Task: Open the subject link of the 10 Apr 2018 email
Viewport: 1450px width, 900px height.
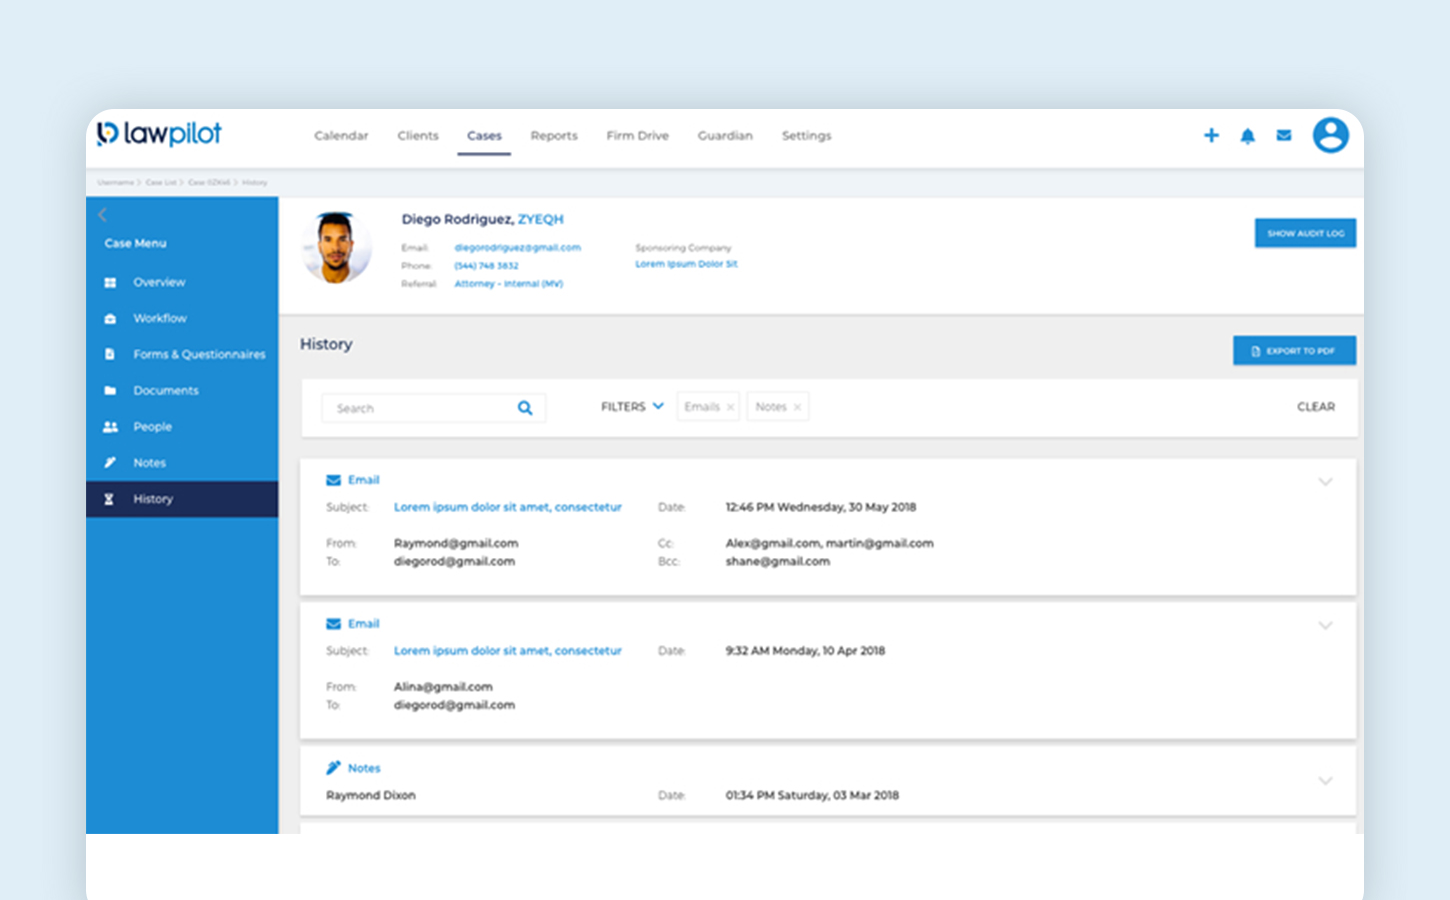Action: 508,651
